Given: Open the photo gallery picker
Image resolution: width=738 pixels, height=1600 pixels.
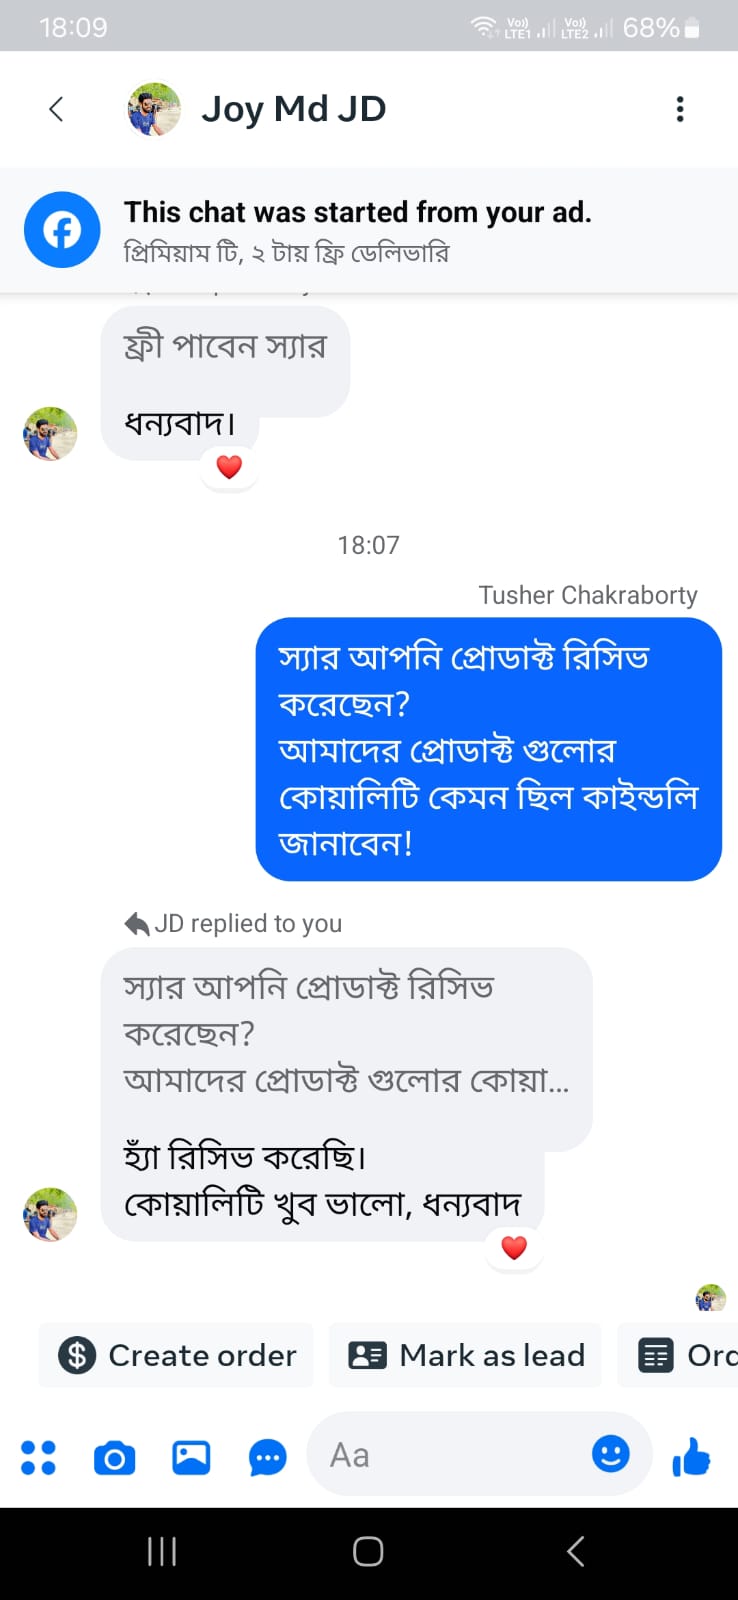Looking at the screenshot, I should pos(191,1457).
